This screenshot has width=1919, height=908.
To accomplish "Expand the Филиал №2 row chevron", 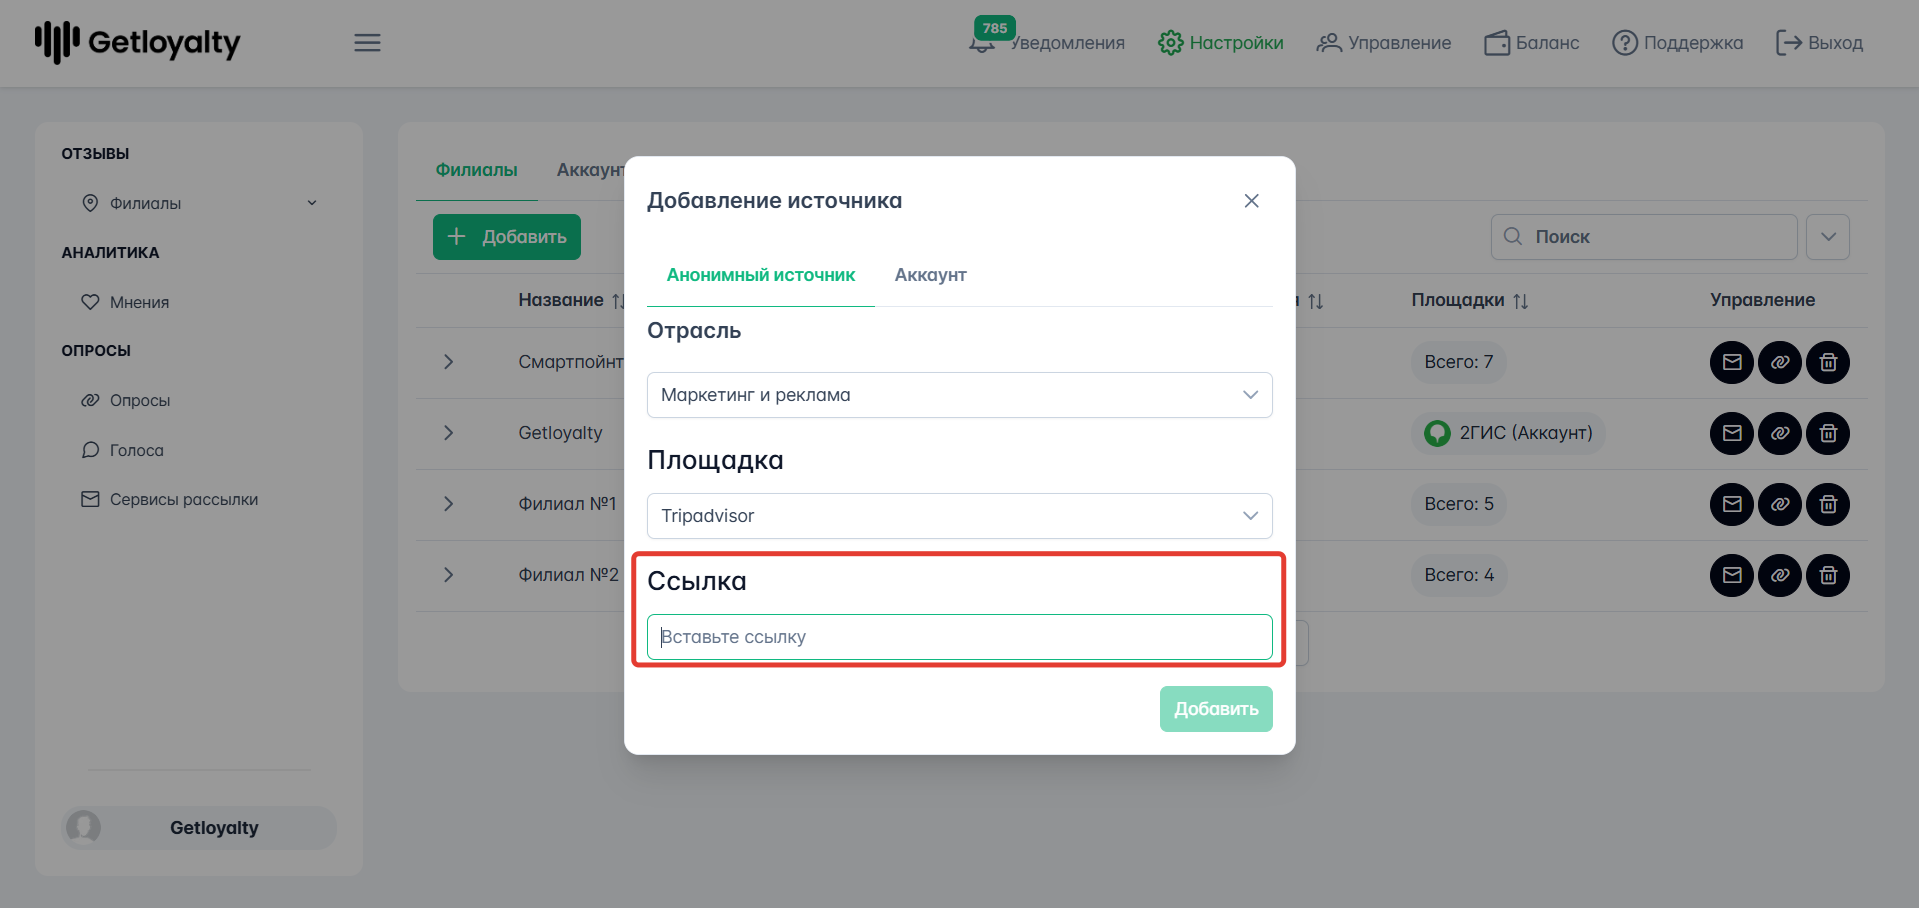I will 448,575.
